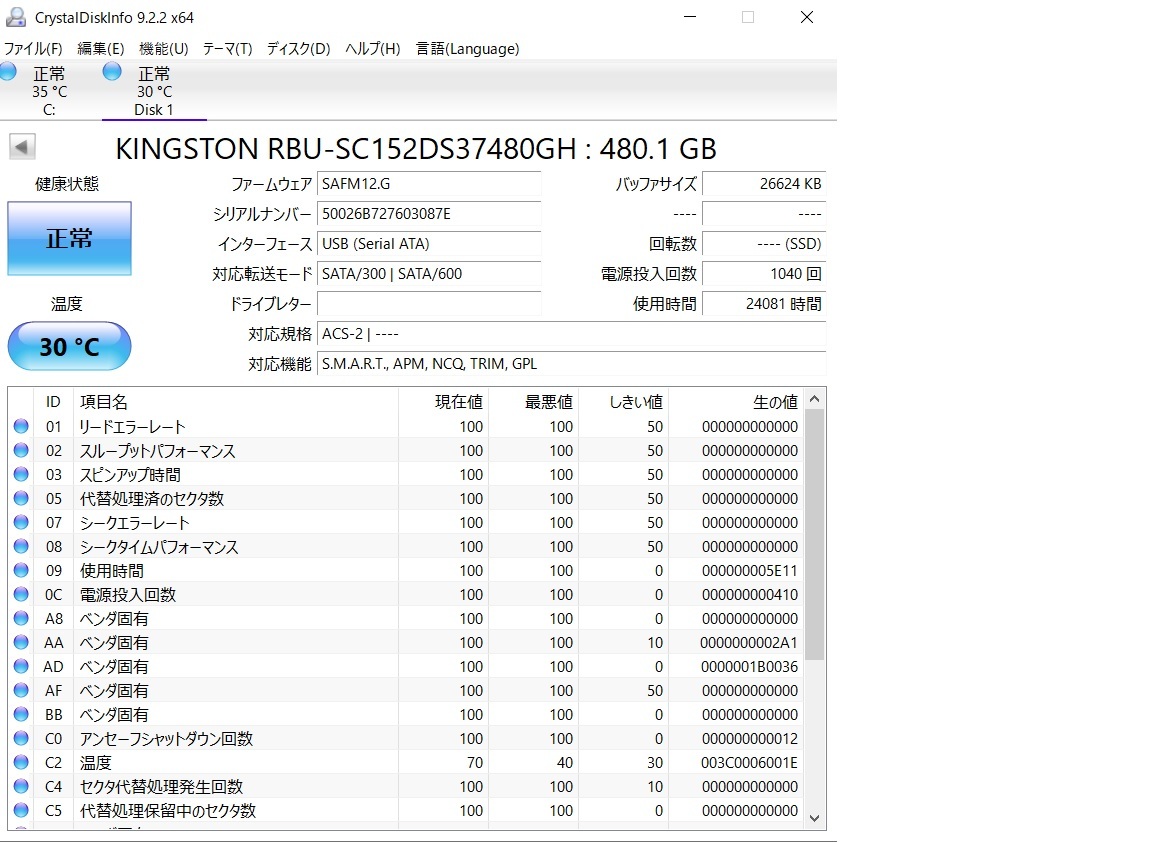Click status dot for ID 03 スピンアップ時間
Screen dimensions: 1152x842
21,474
